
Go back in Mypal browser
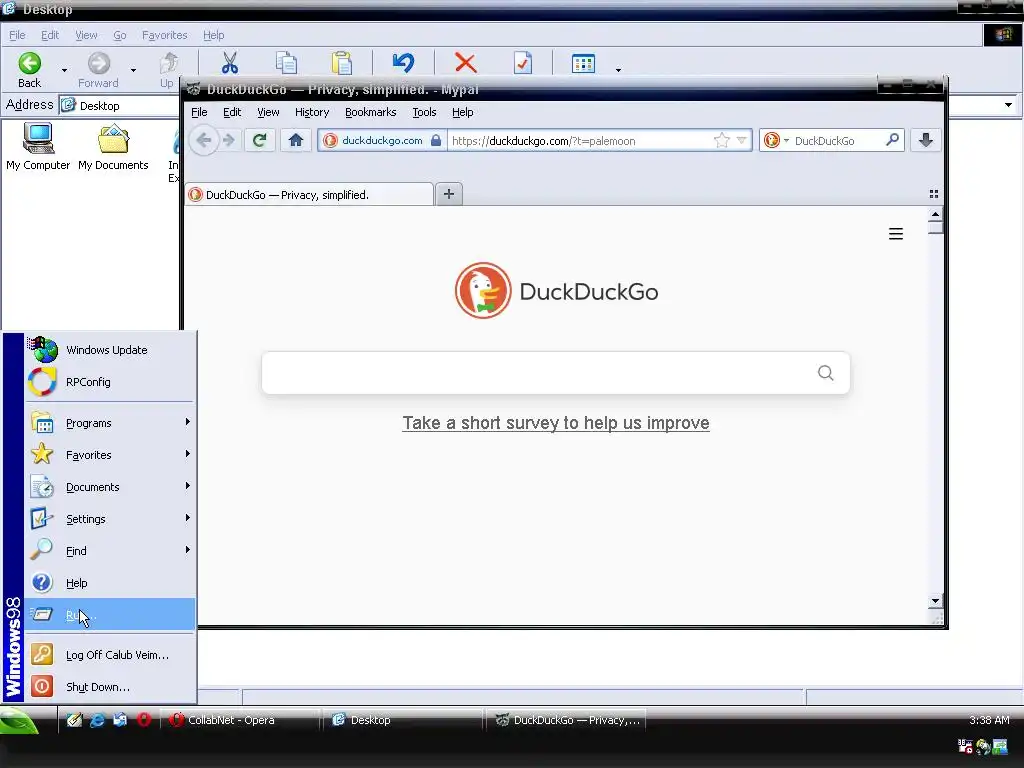pos(204,140)
